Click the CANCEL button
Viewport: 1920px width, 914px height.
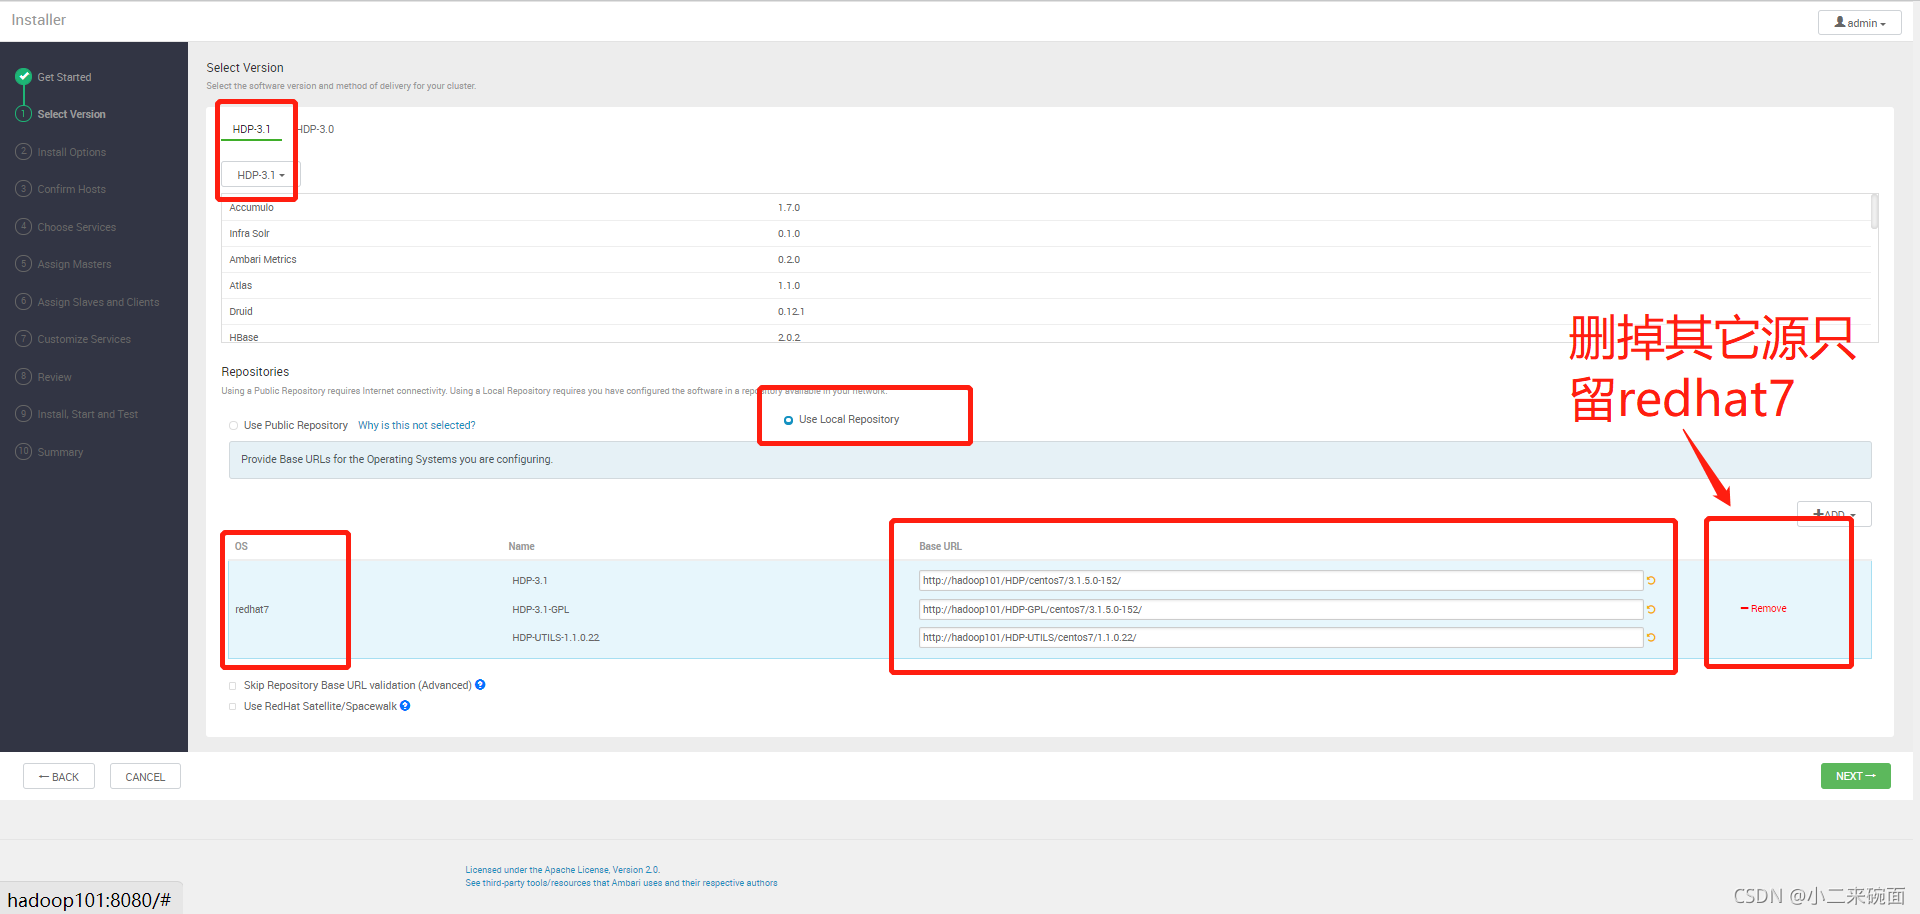(x=145, y=777)
